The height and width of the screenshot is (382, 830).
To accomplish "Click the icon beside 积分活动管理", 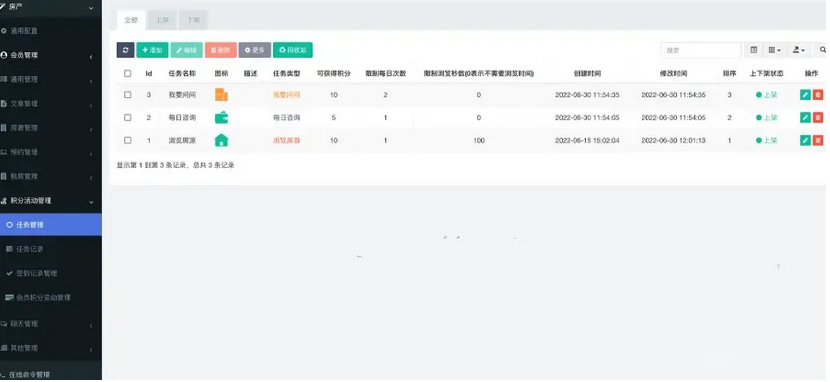I will click(4, 201).
